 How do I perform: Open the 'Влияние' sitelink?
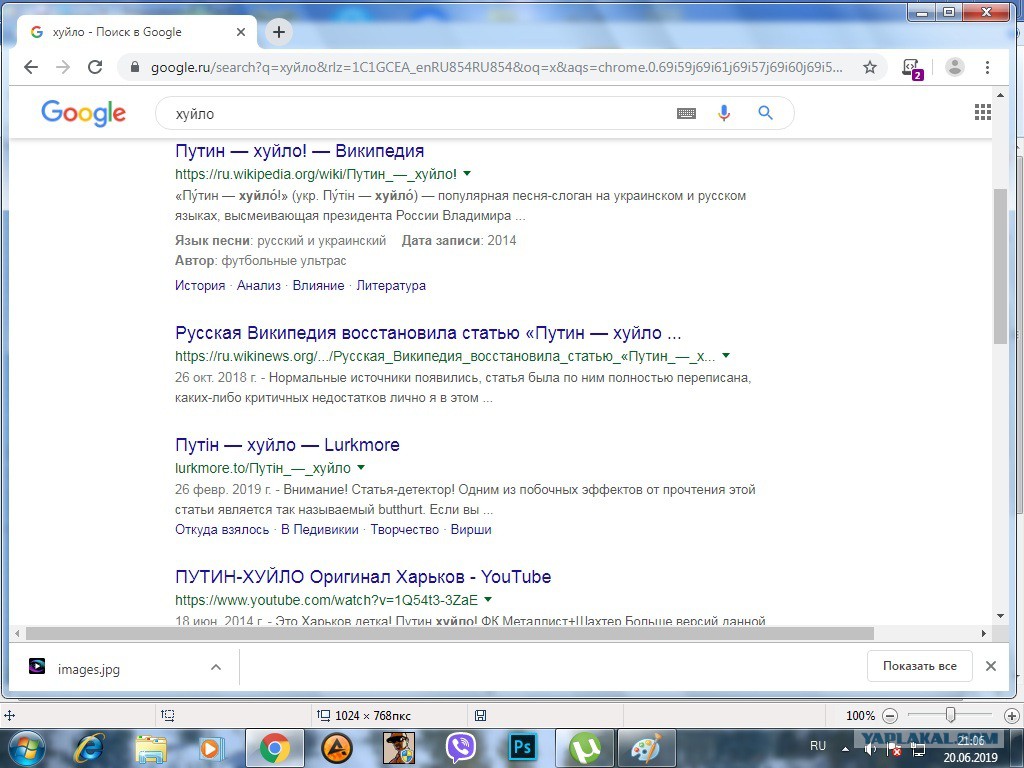pos(318,285)
